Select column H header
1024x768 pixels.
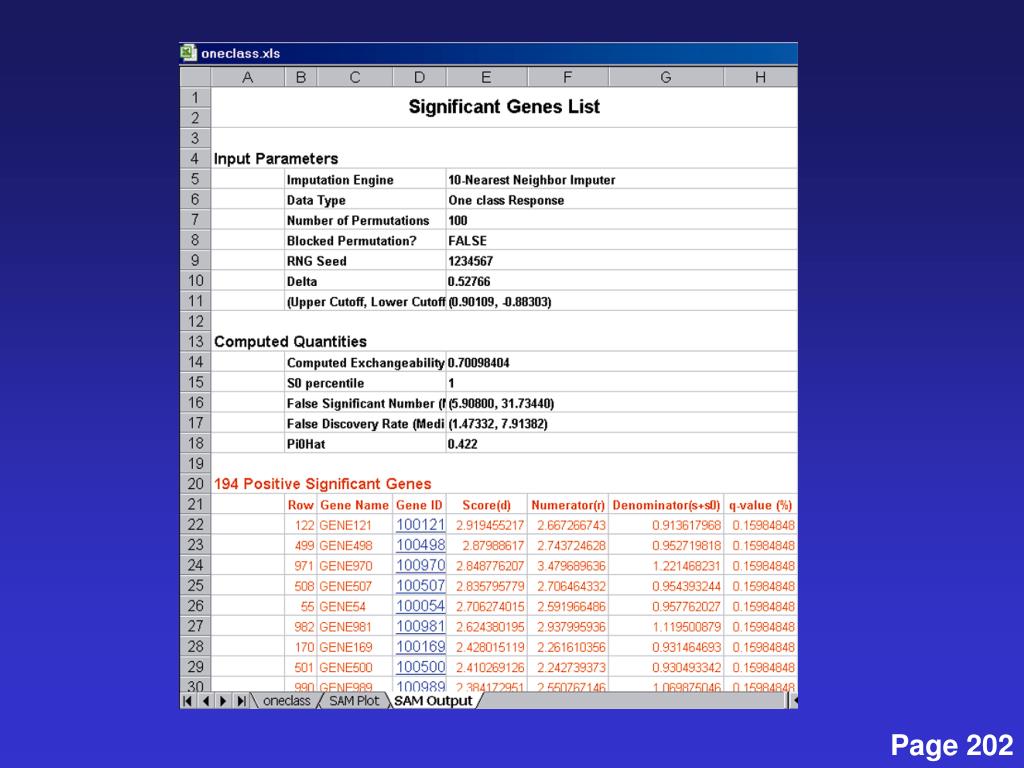pyautogui.click(x=760, y=77)
